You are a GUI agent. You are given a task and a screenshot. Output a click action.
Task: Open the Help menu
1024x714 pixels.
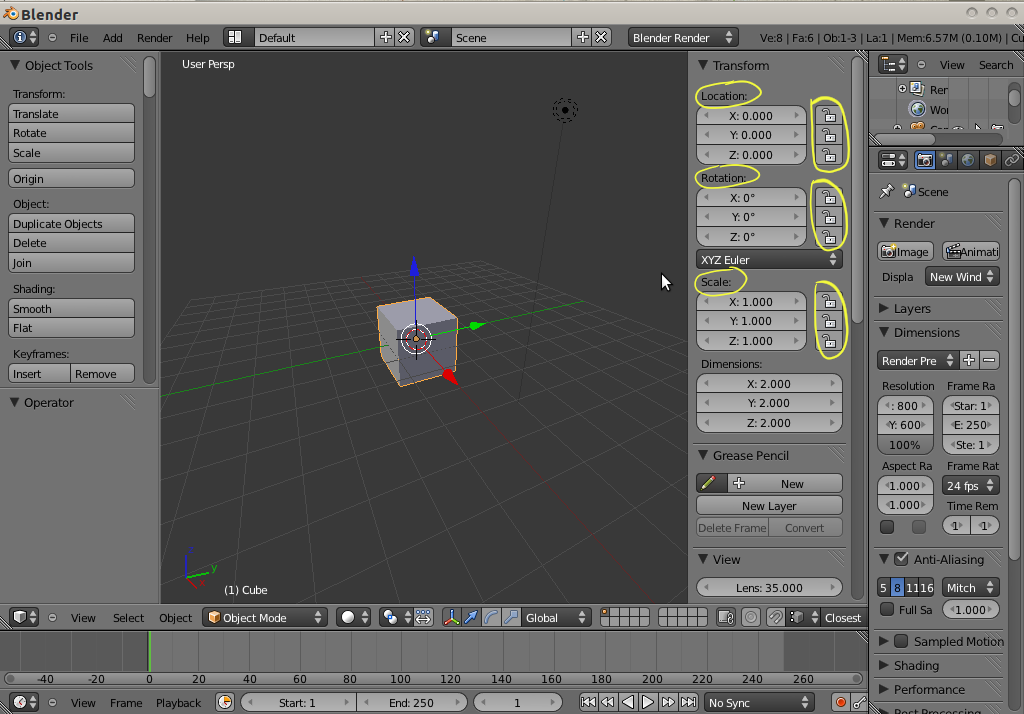(197, 38)
